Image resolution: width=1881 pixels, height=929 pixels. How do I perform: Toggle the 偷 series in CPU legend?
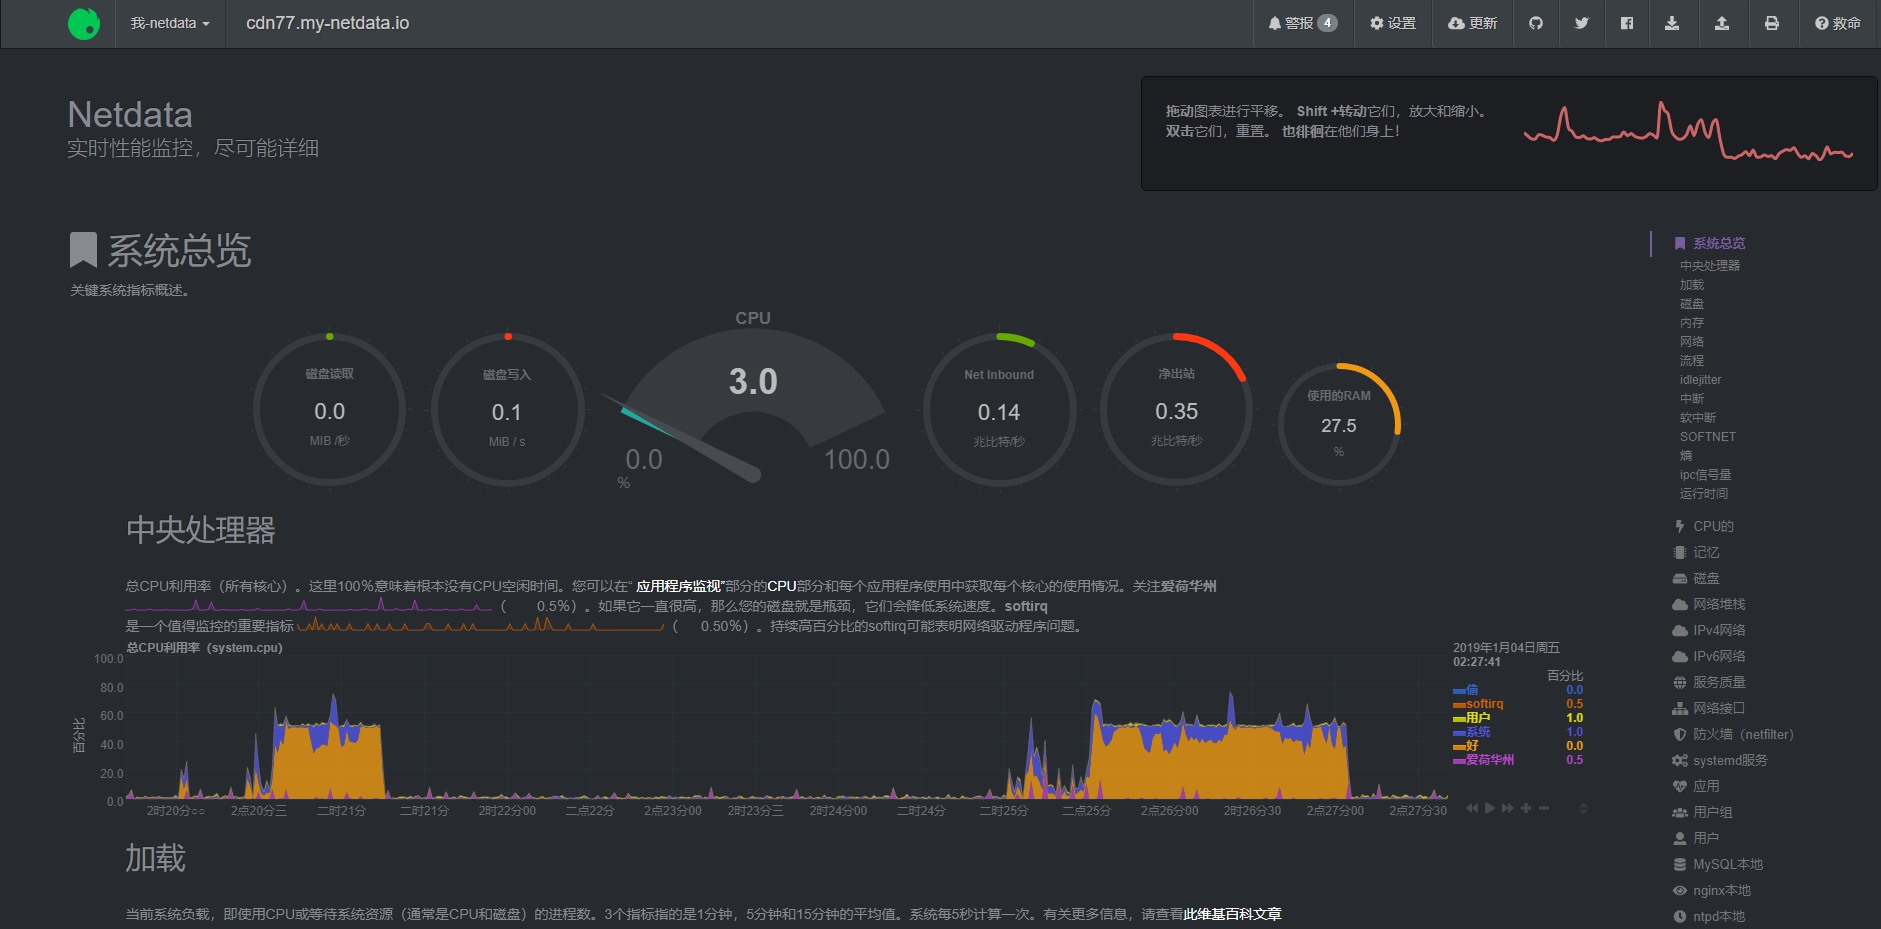click(x=1472, y=690)
